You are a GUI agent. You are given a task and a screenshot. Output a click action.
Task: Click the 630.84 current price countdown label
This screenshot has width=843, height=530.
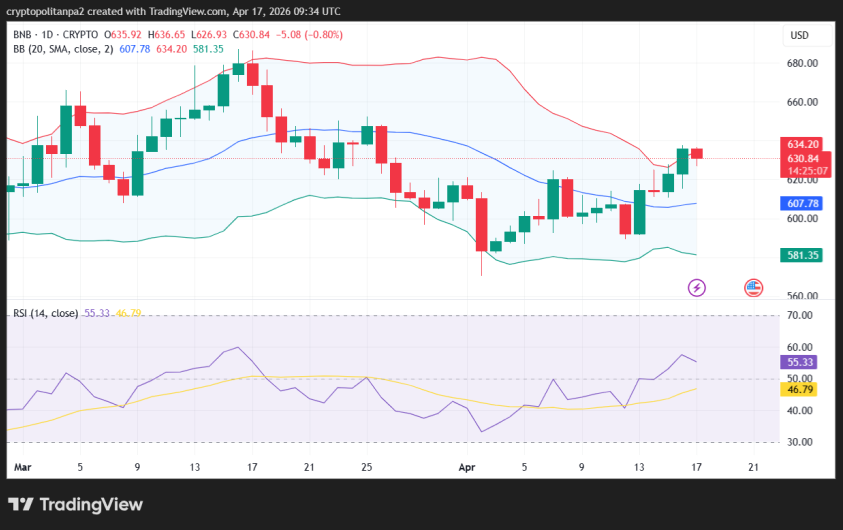802,164
